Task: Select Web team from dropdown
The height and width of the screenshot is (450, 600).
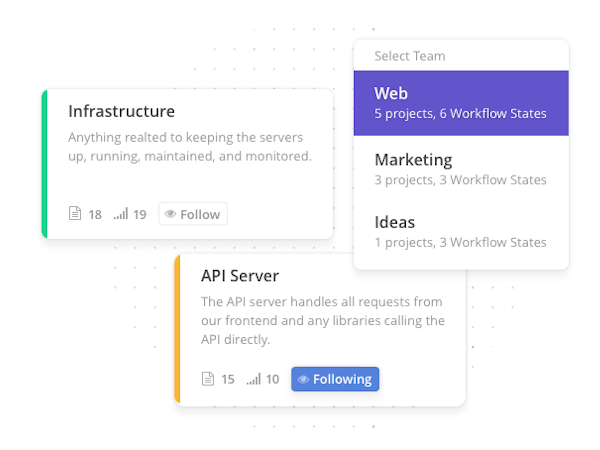Action: tap(461, 103)
